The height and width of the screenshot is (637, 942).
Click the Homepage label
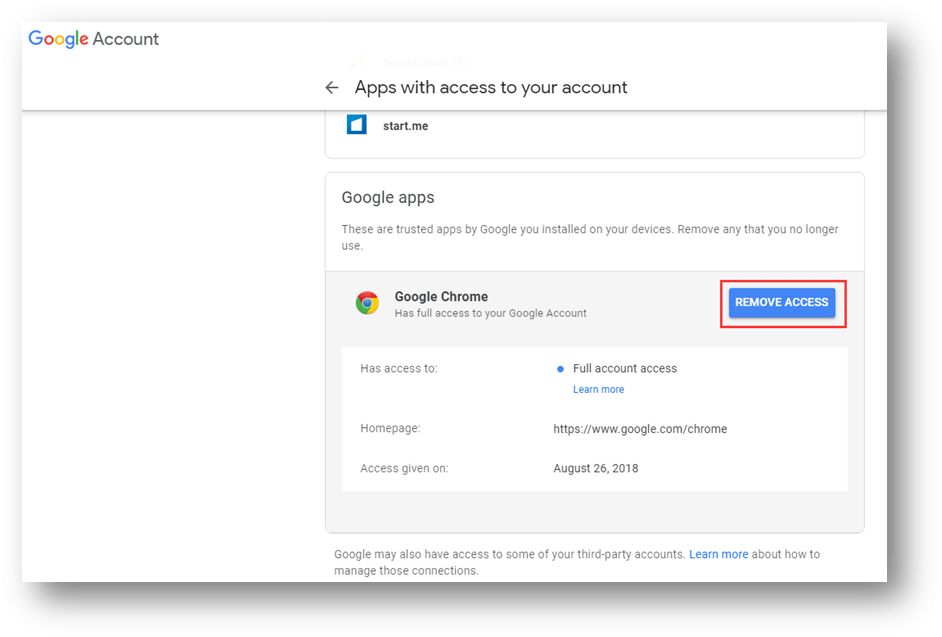(390, 428)
